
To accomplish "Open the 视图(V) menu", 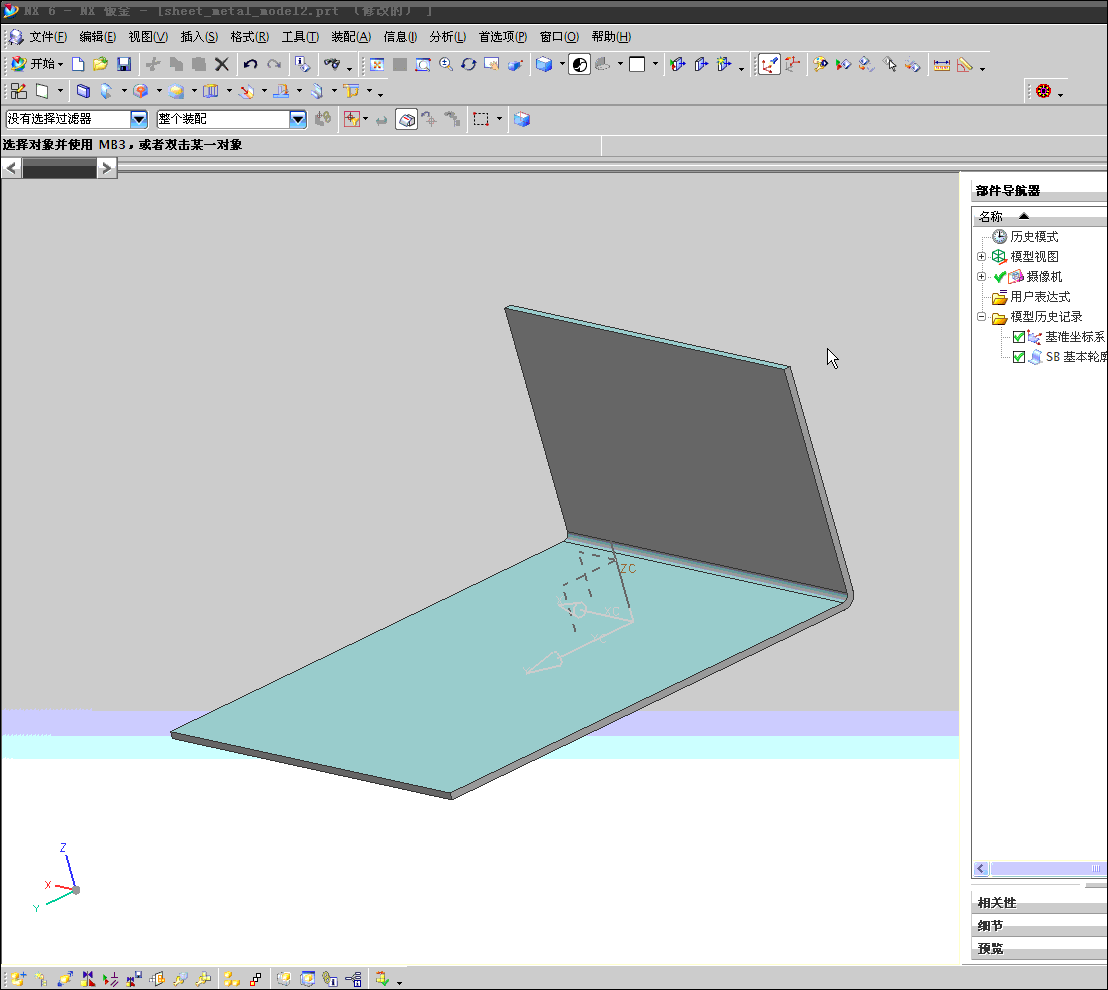I will (148, 37).
